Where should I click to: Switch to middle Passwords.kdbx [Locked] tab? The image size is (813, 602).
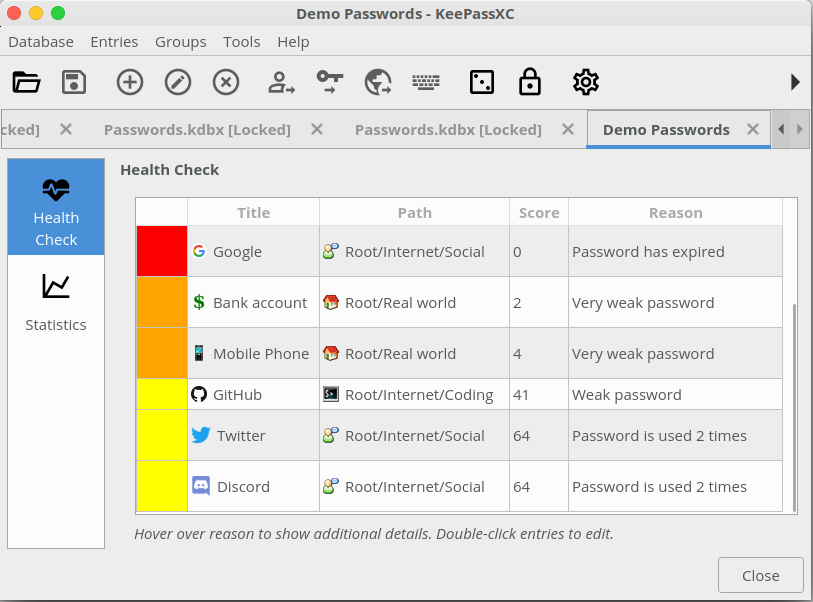197,130
